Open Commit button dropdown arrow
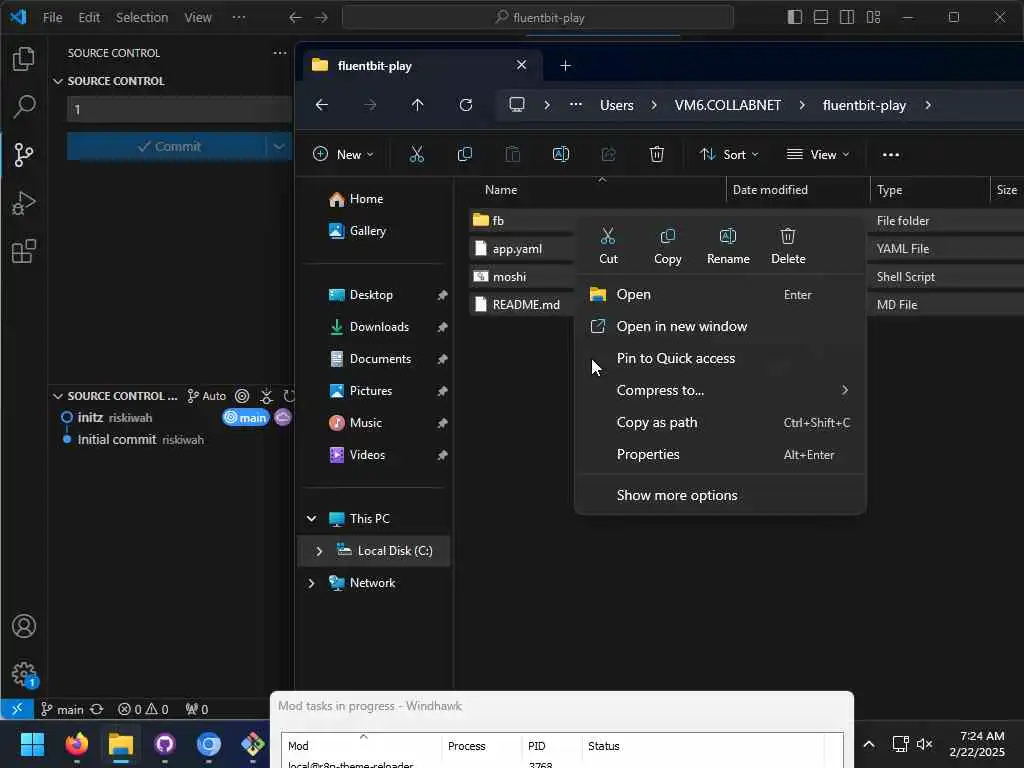Screen dimensions: 1024x768 point(279,146)
